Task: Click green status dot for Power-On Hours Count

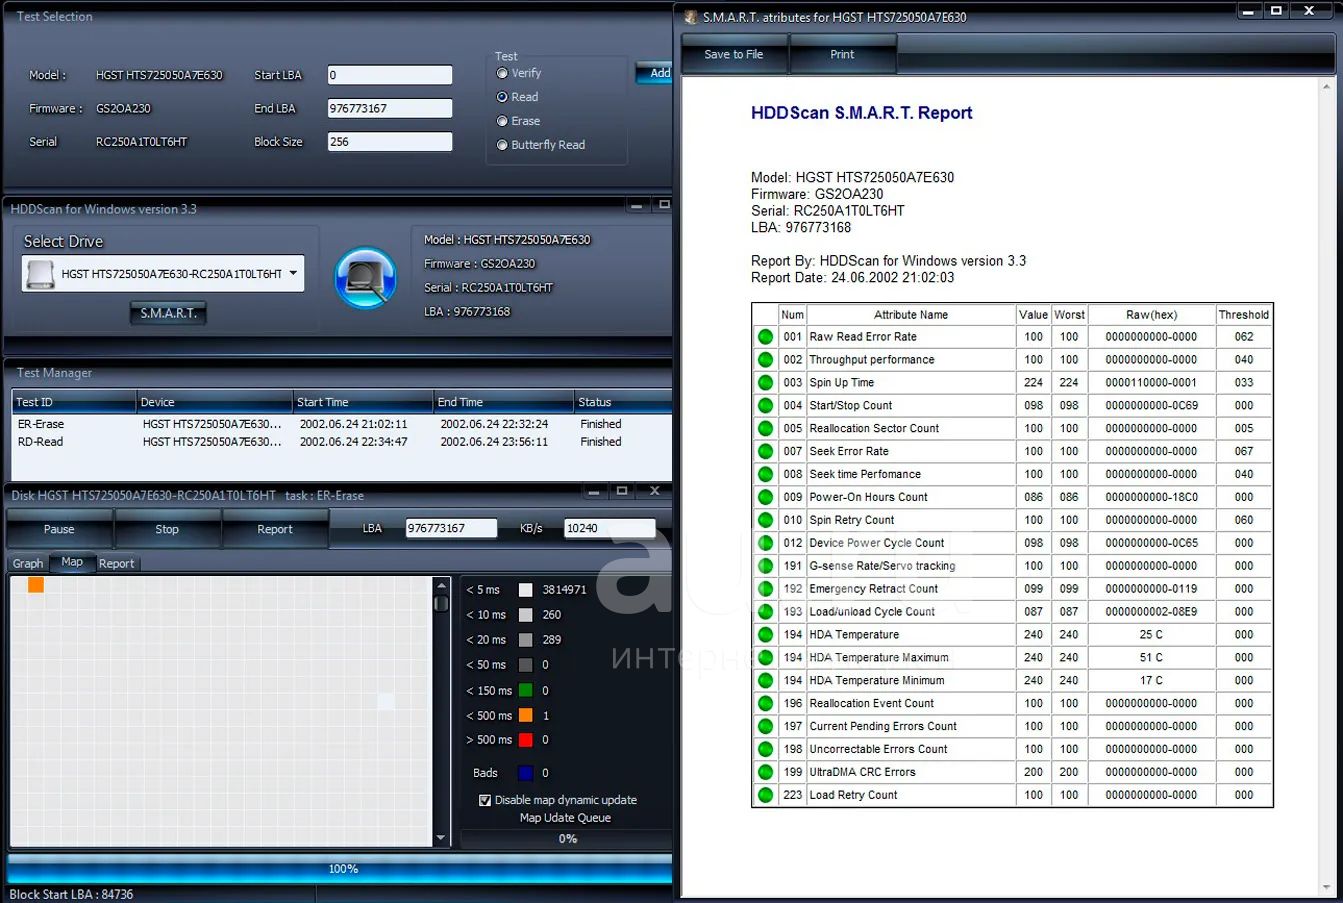Action: coord(765,497)
